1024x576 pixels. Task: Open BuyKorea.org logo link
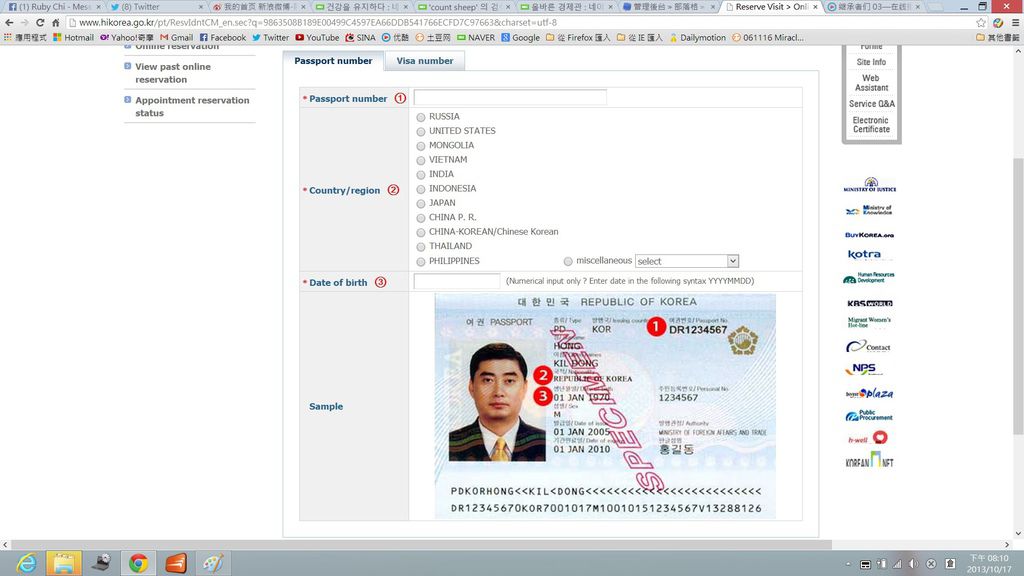click(x=869, y=234)
